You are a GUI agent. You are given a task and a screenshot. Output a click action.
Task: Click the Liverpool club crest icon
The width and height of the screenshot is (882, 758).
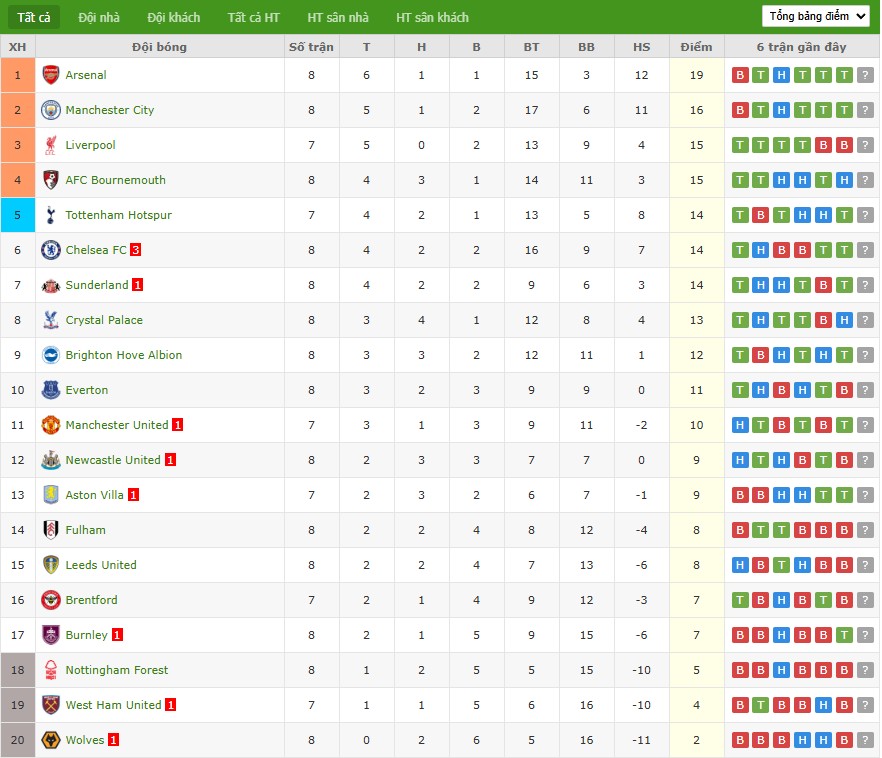[51, 145]
